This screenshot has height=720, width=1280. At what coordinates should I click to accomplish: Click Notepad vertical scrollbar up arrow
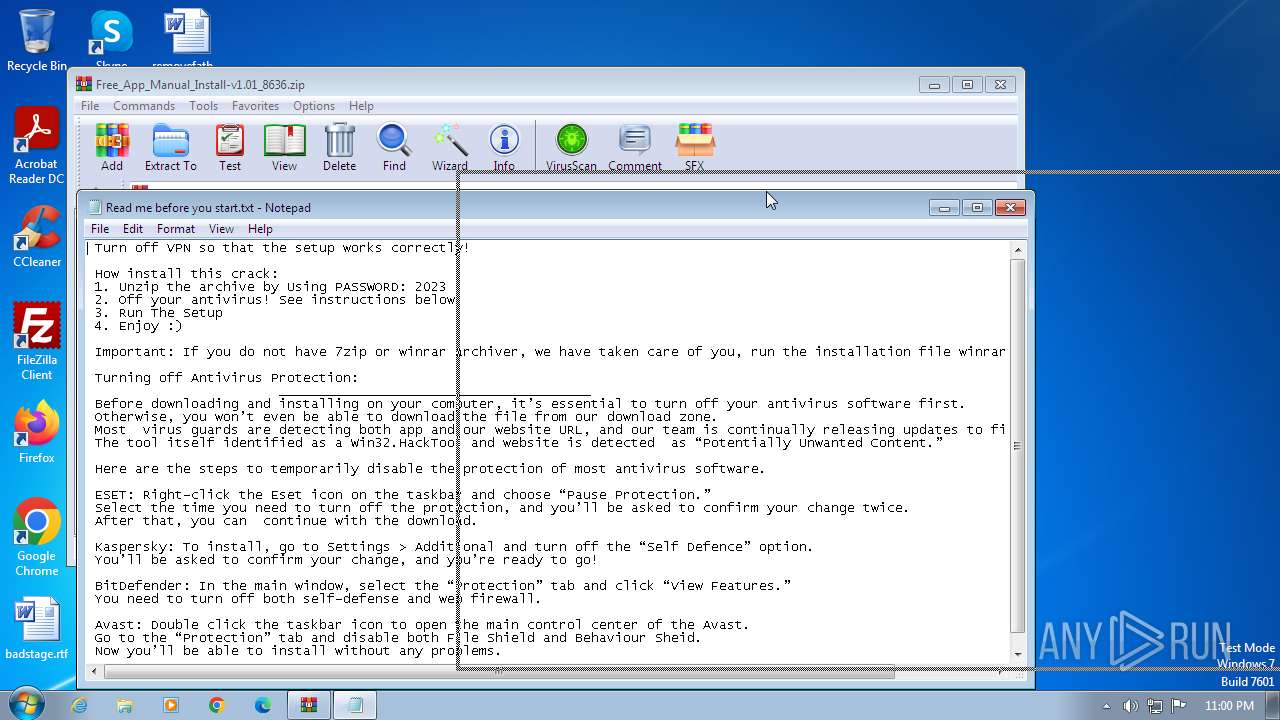1018,250
